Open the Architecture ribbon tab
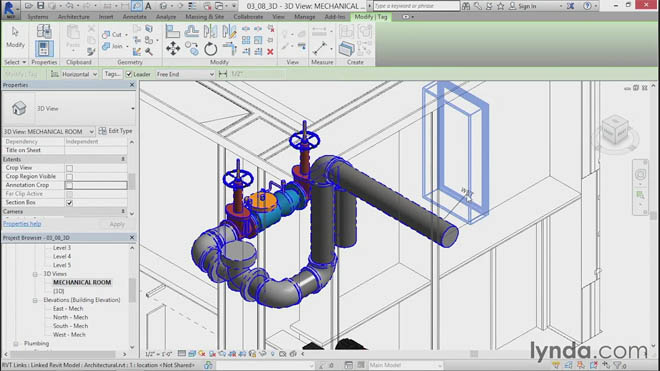Image resolution: width=660 pixels, height=371 pixels. click(74, 17)
